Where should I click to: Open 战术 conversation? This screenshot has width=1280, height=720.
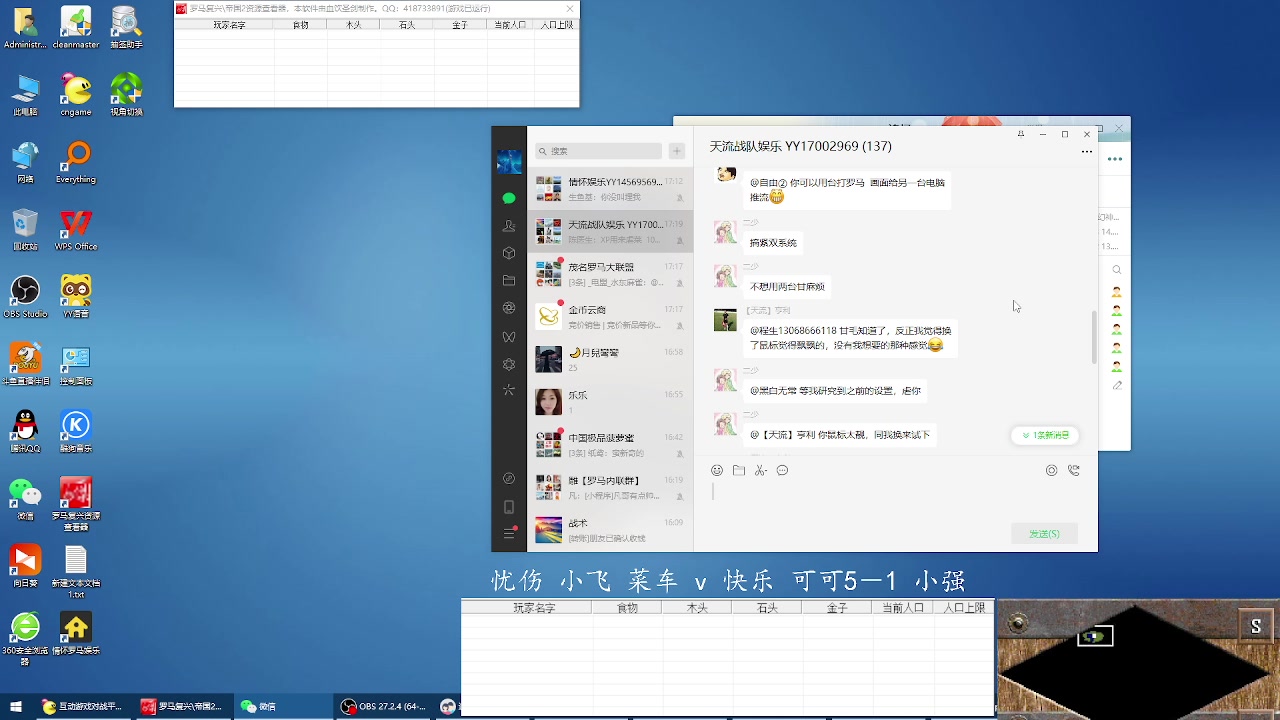(x=610, y=530)
